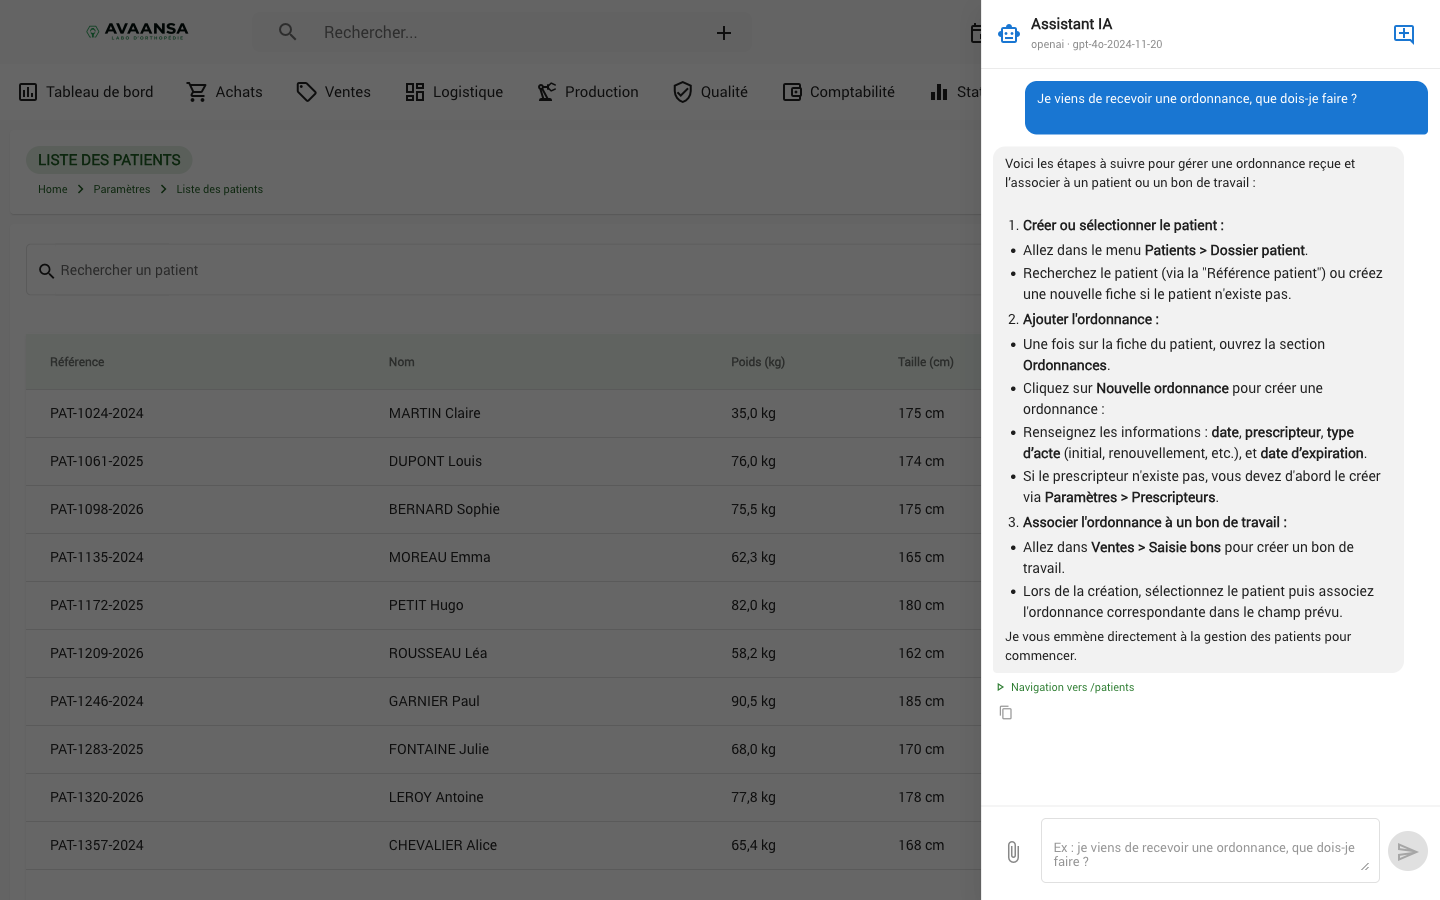The width and height of the screenshot is (1440, 900).
Task: Go to Paramètres breadcrumb link
Action: pyautogui.click(x=122, y=189)
